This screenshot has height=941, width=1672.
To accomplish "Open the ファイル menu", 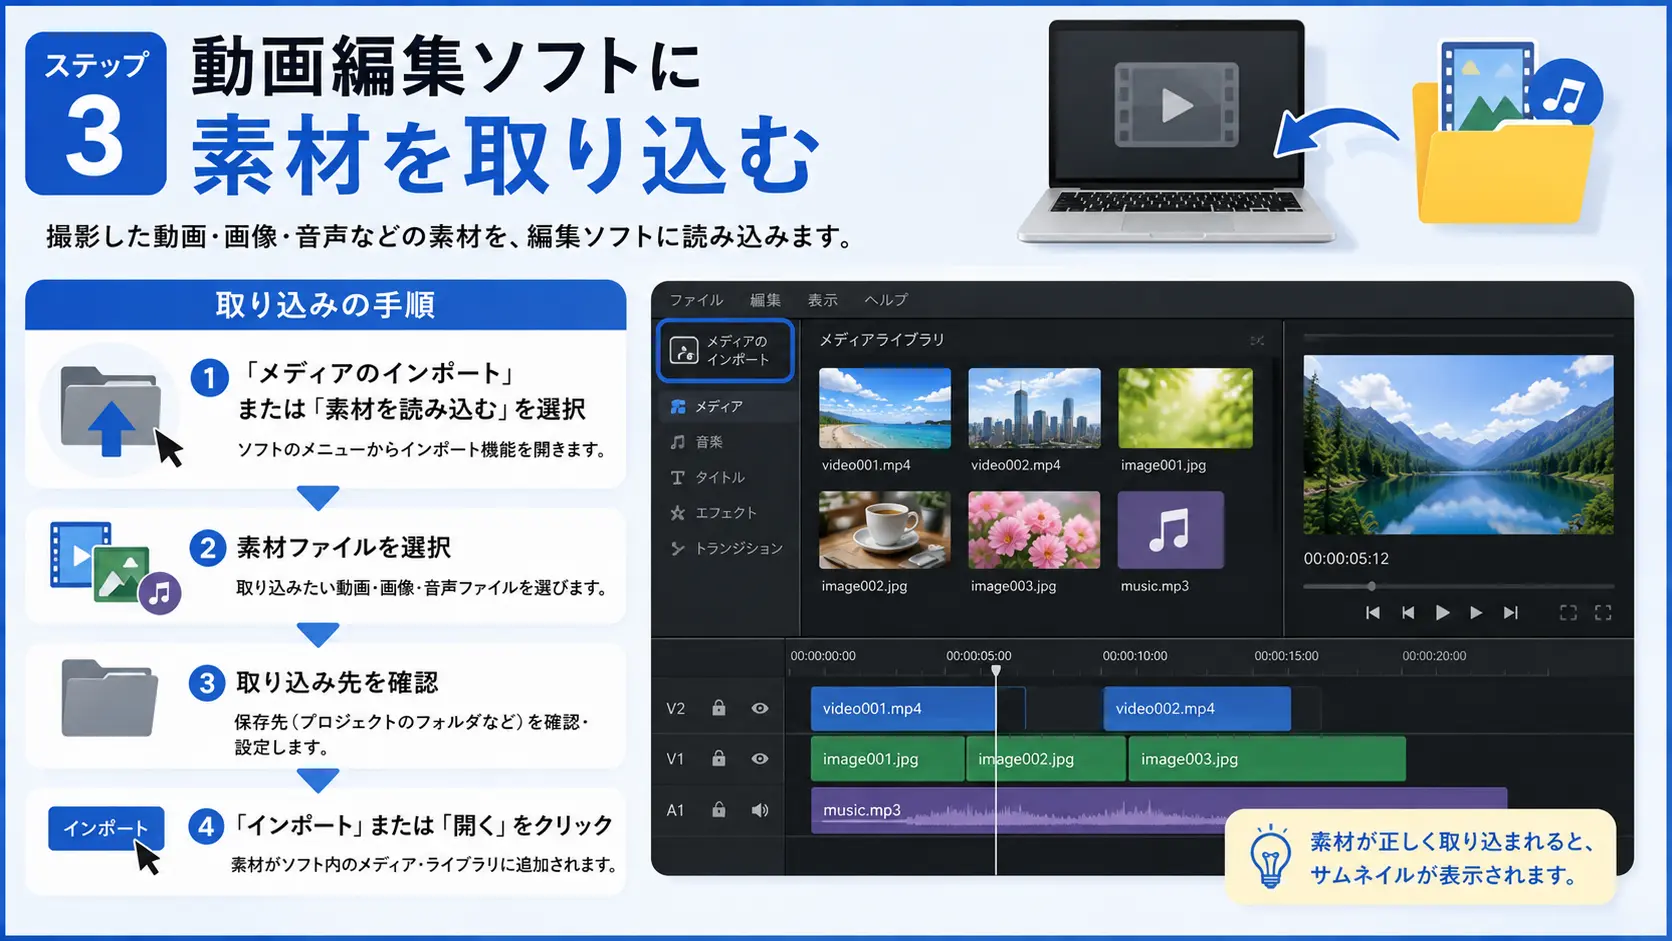I will click(696, 300).
